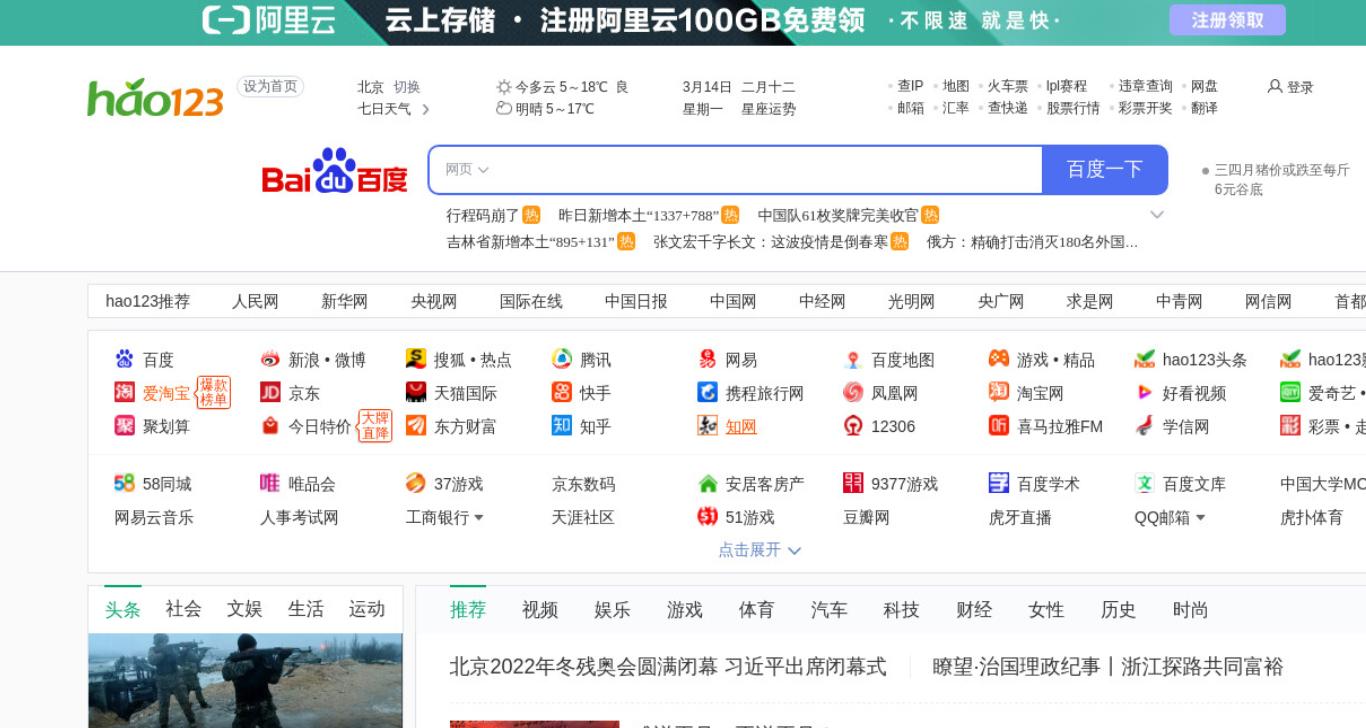Switch to 财经 feed tab
This screenshot has height=728, width=1366.
coord(974,610)
